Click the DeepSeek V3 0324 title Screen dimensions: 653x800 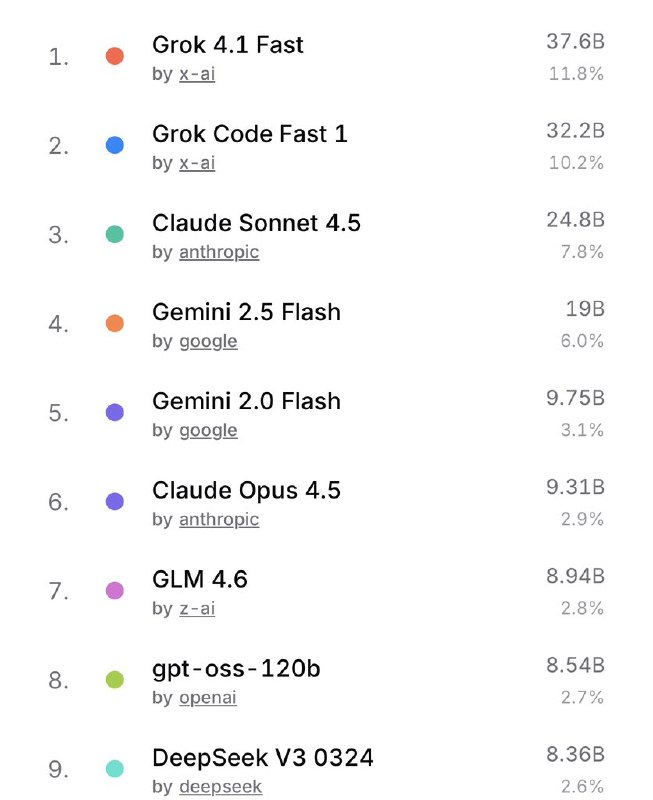coord(262,757)
